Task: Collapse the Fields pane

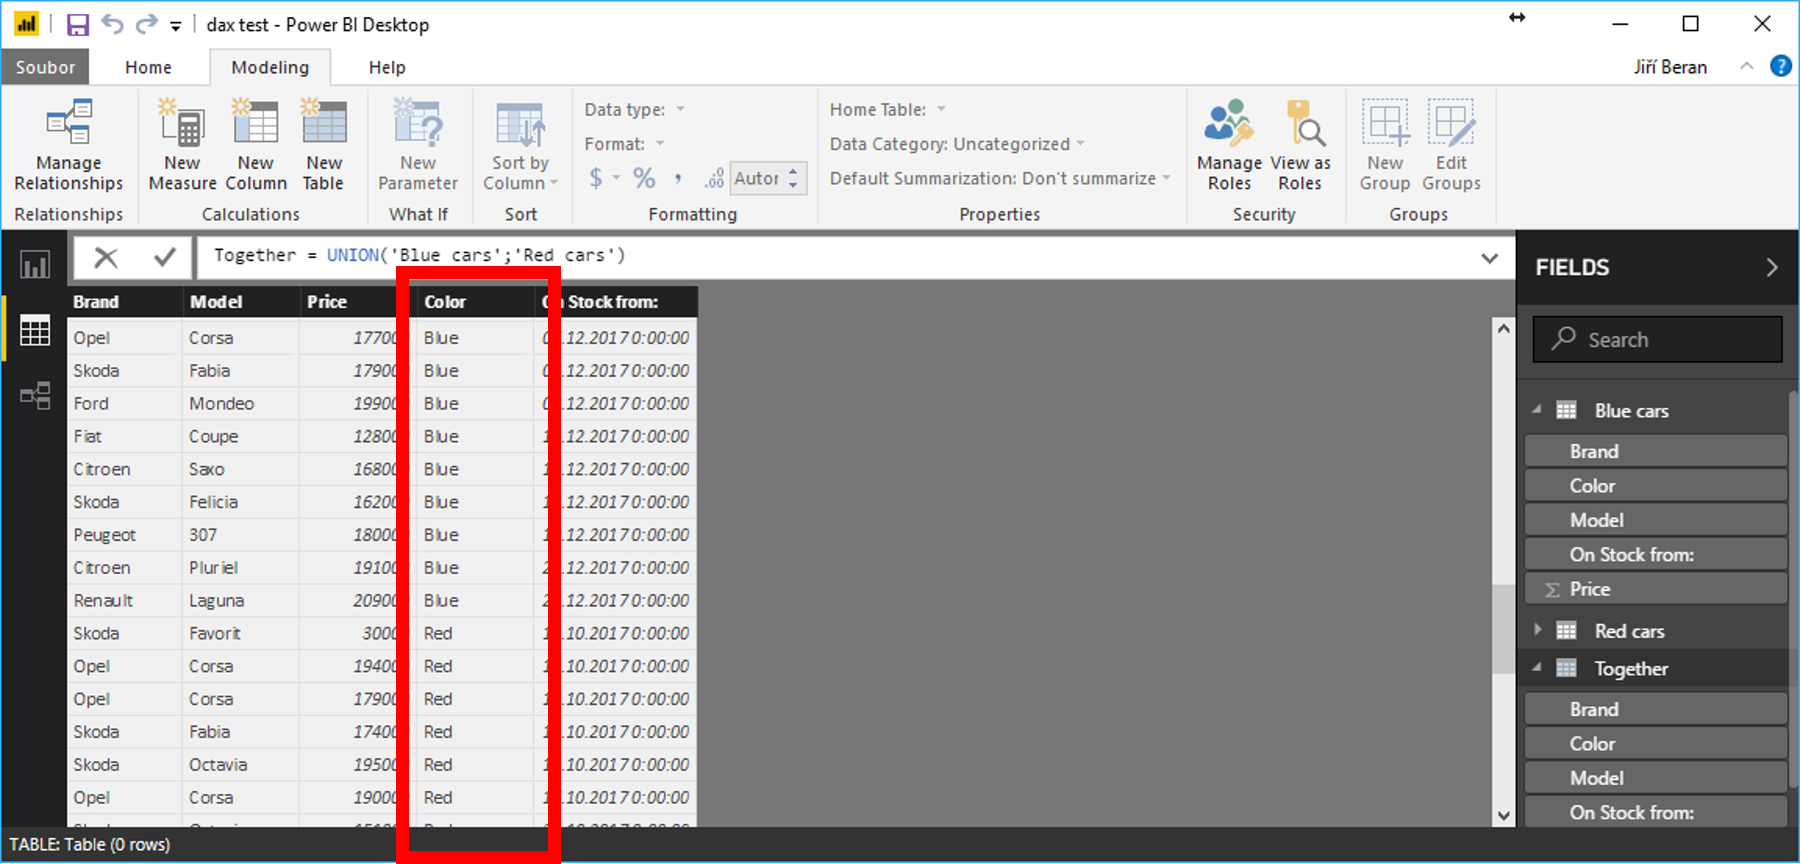Action: 1771,267
